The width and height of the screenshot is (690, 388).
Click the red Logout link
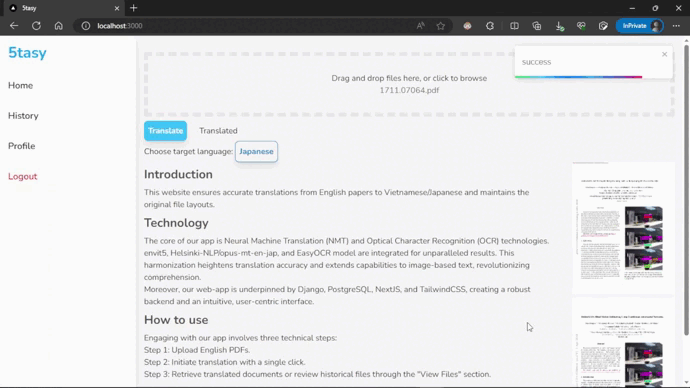pos(22,176)
